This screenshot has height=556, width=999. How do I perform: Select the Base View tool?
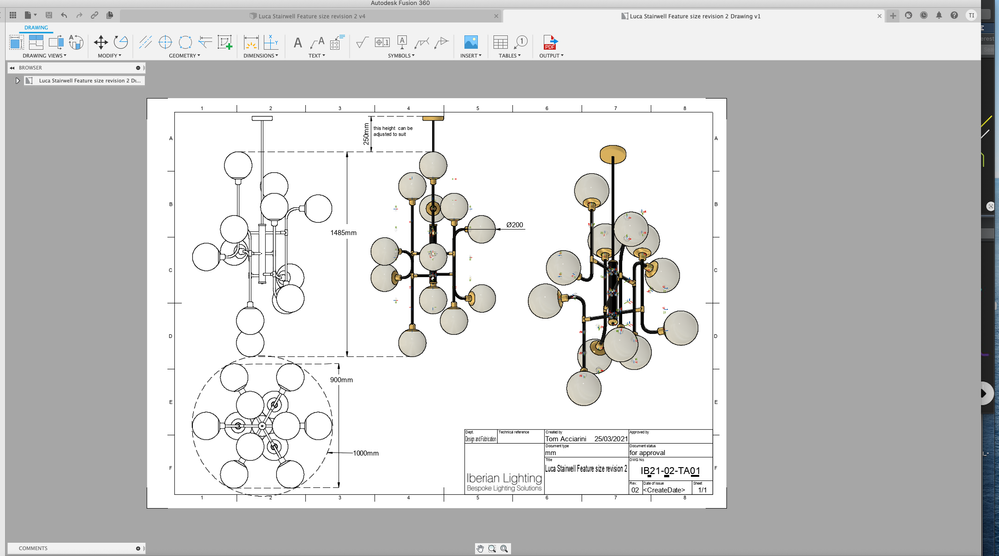click(x=16, y=42)
